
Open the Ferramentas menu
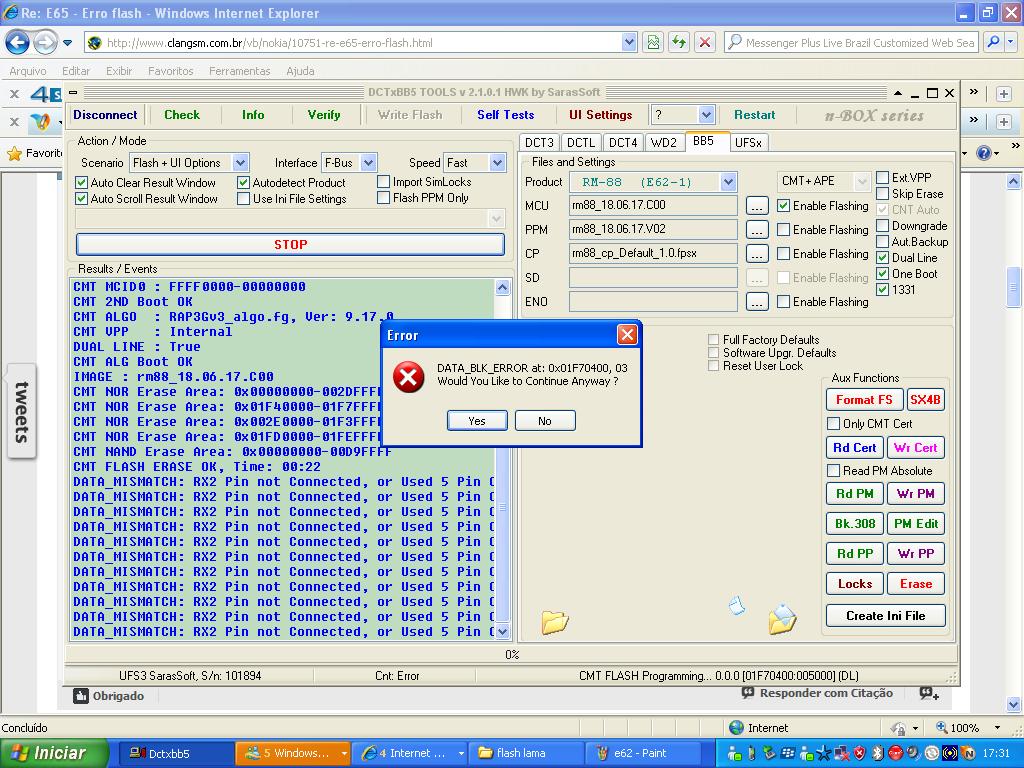click(239, 71)
